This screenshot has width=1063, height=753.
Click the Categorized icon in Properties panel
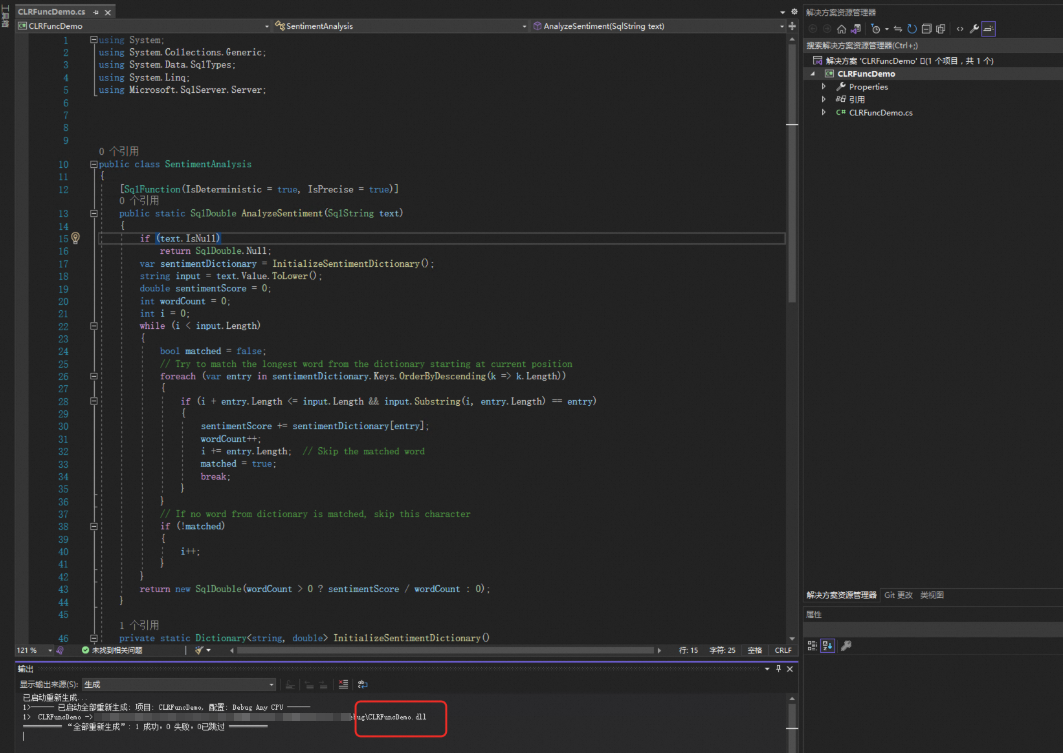click(x=812, y=646)
